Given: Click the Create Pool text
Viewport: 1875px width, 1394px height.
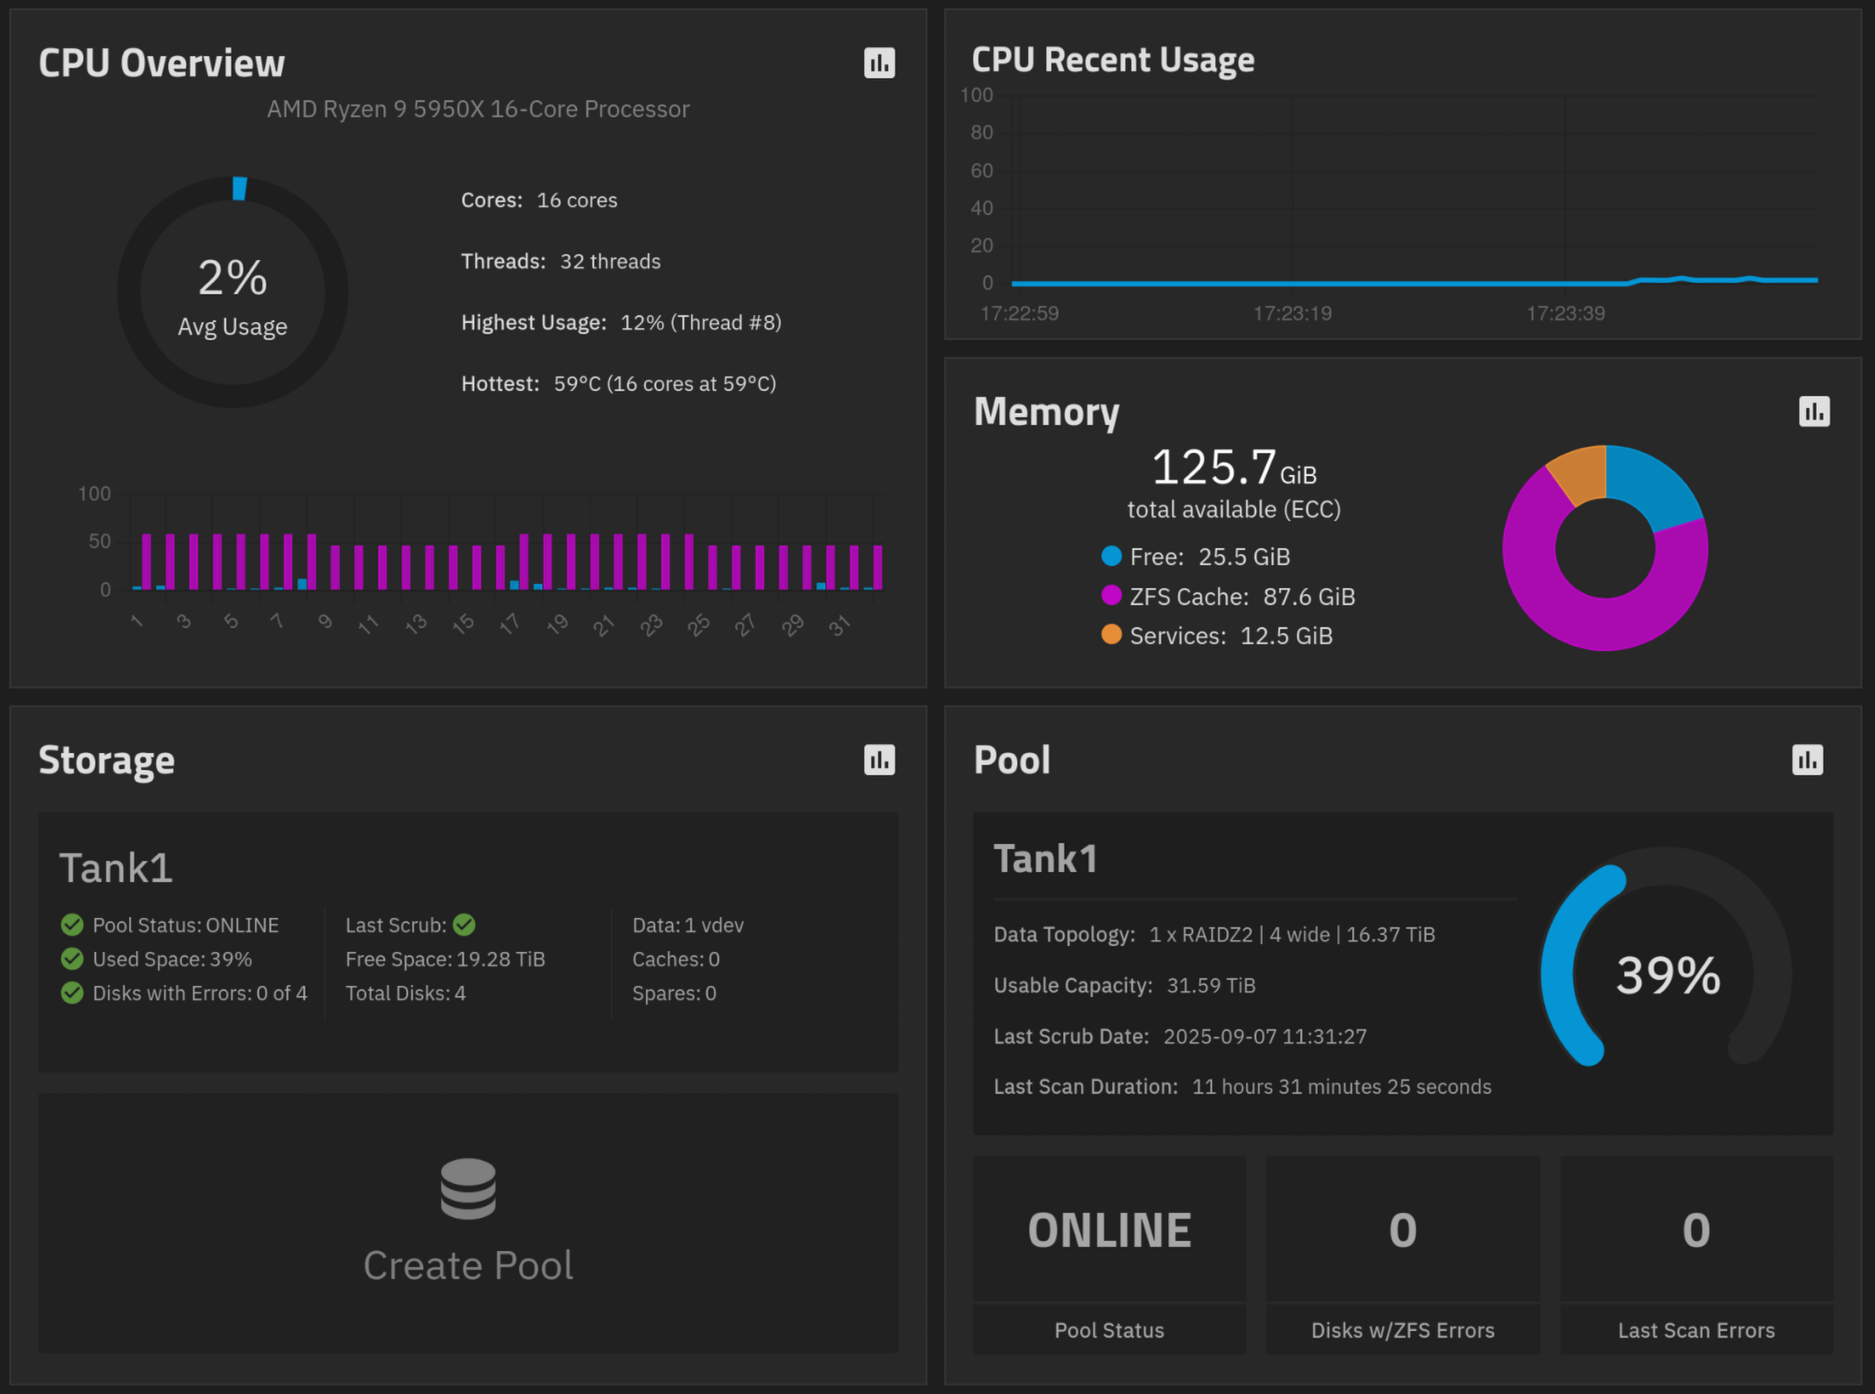Looking at the screenshot, I should (x=468, y=1265).
